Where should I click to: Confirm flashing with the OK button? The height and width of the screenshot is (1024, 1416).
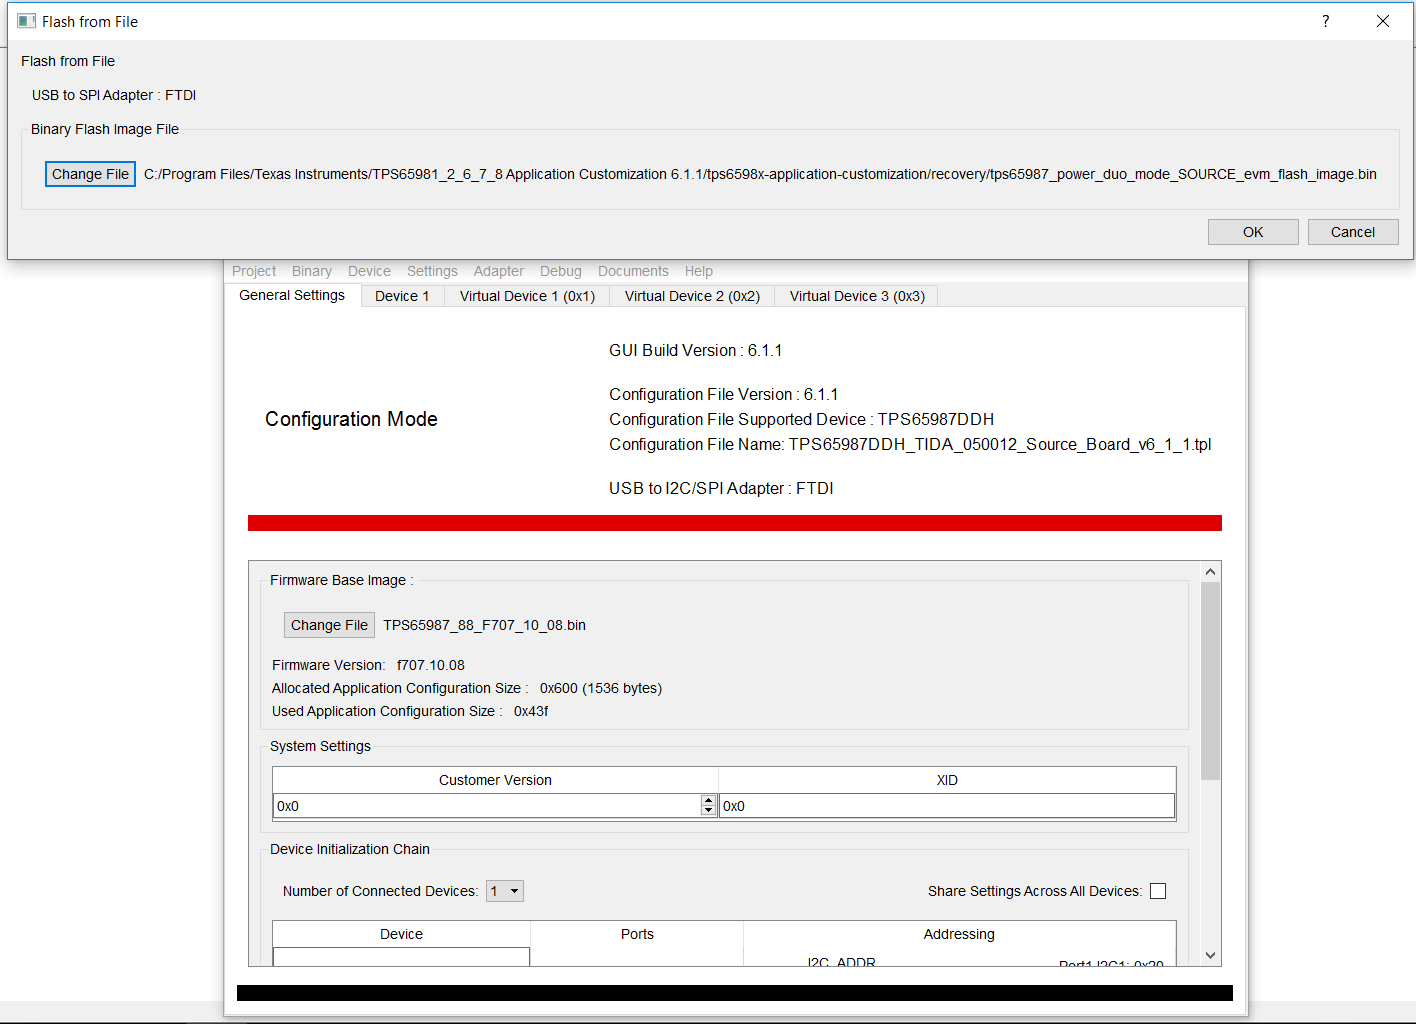(1253, 232)
